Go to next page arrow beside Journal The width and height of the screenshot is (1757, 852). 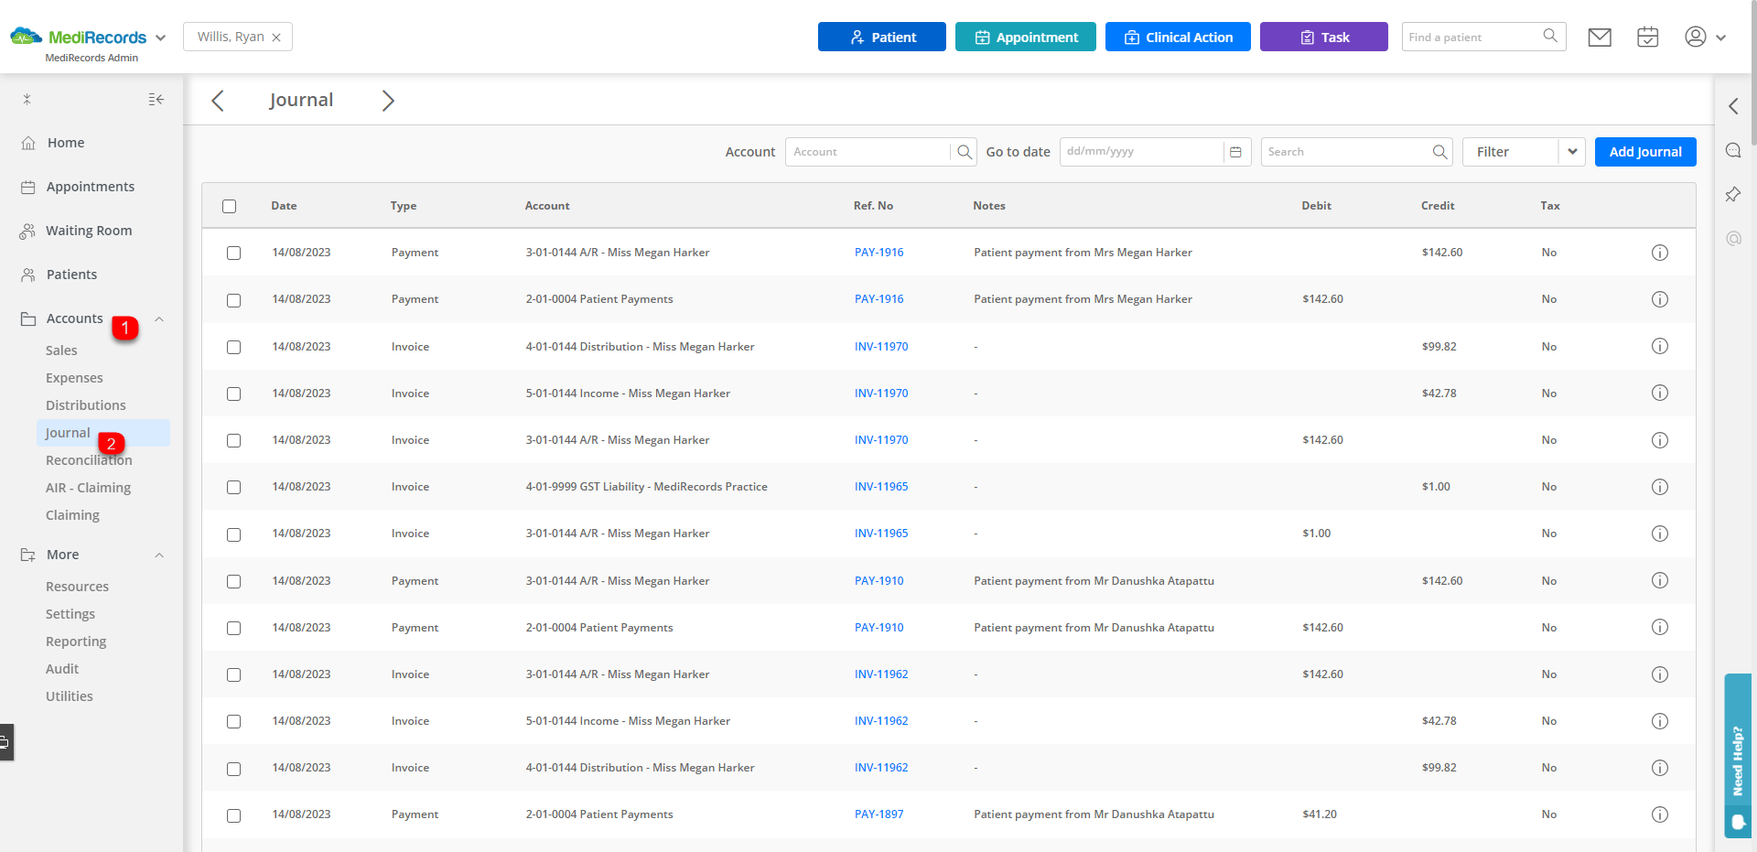coord(388,100)
